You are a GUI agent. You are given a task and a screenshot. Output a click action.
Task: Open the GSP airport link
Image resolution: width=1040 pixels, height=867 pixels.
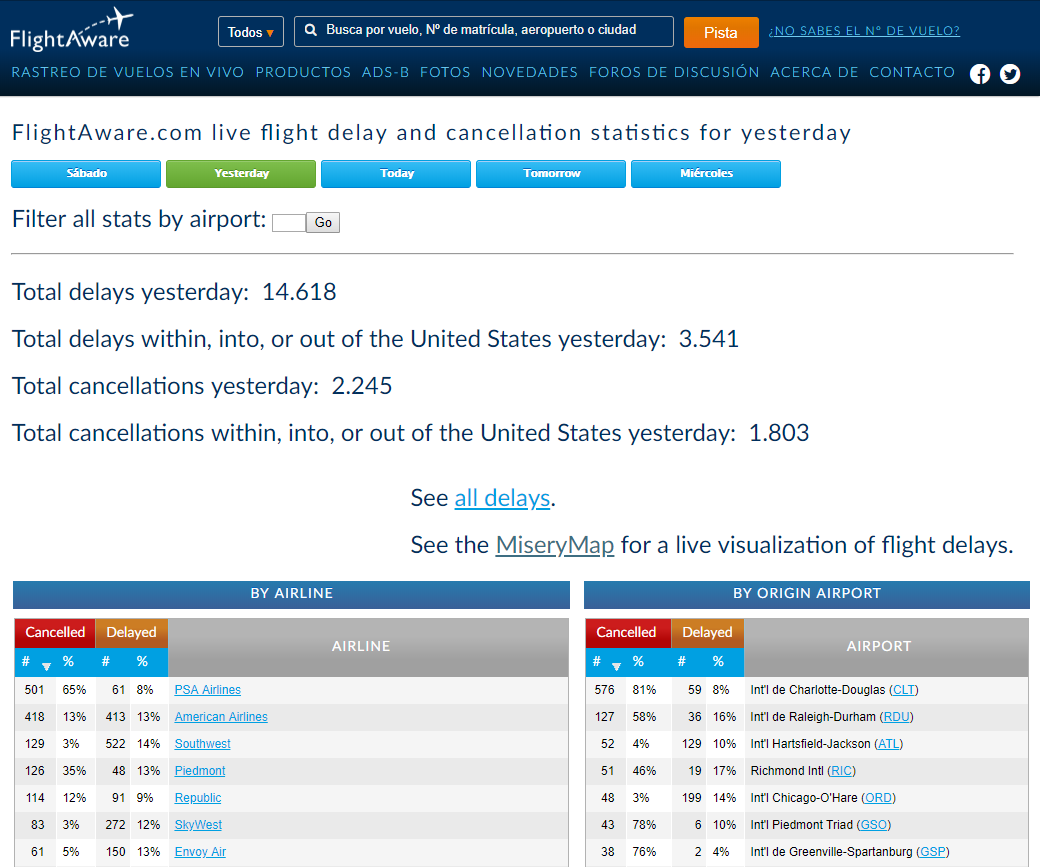(933, 852)
